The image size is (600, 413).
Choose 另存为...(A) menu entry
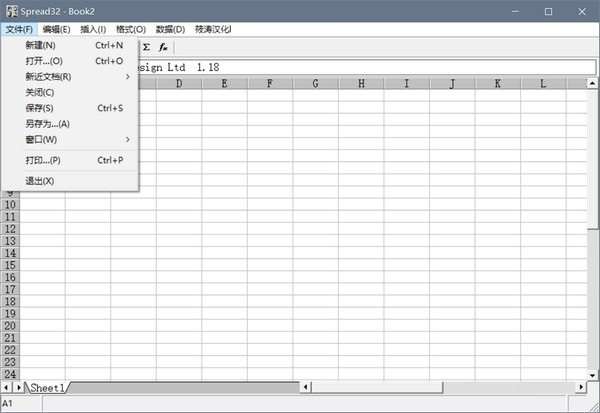[x=70, y=124]
